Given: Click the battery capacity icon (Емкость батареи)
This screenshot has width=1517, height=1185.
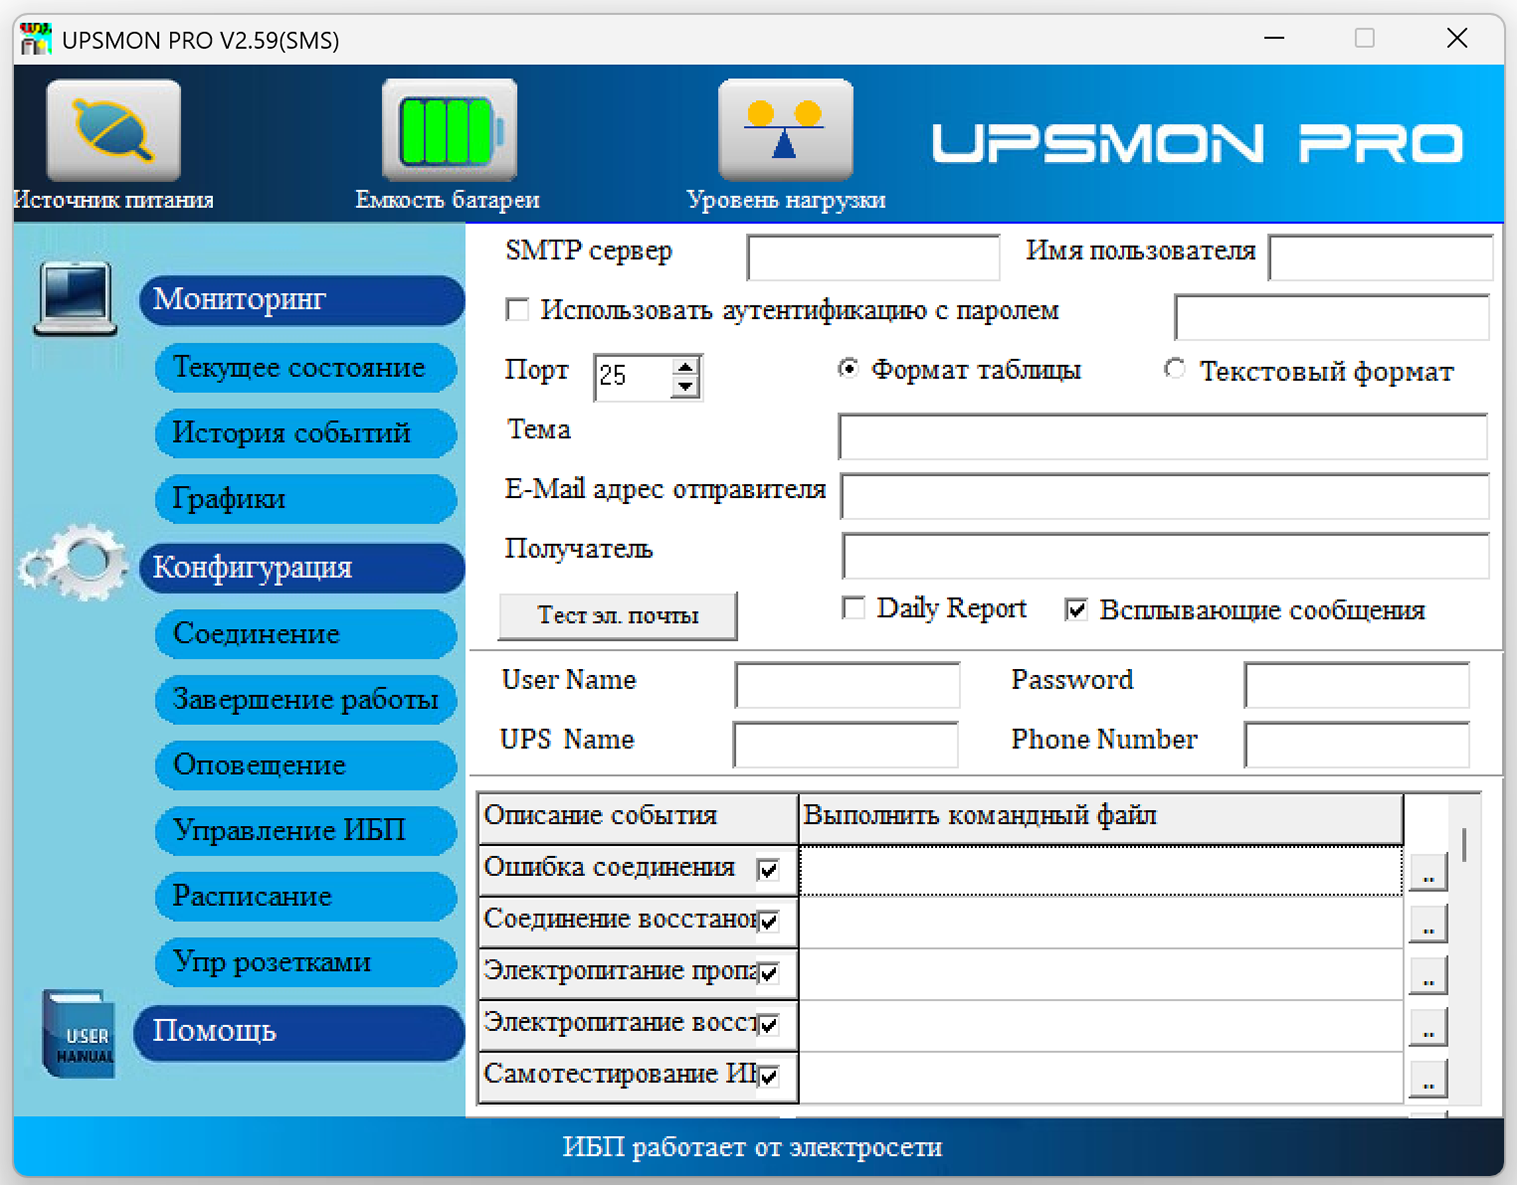Looking at the screenshot, I should point(449,131).
